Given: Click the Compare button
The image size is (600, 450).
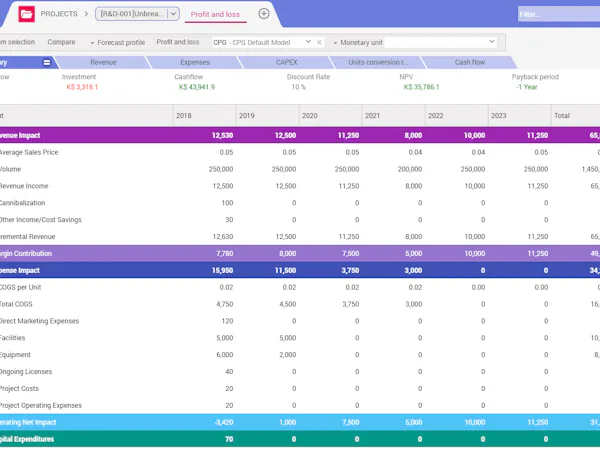Looking at the screenshot, I should (61, 42).
